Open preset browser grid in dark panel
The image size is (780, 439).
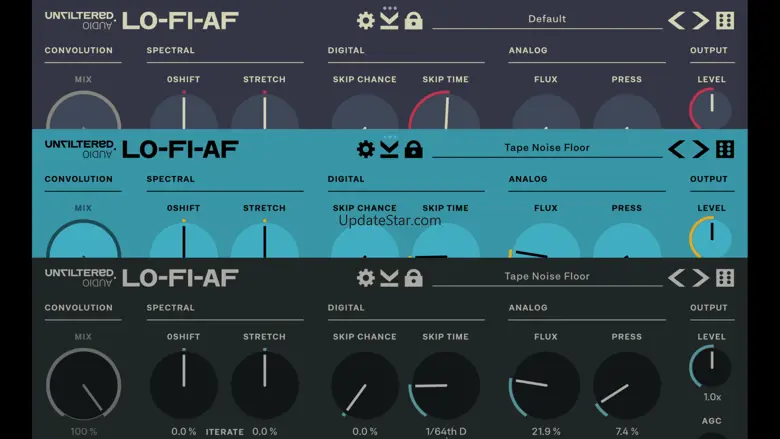(725, 278)
